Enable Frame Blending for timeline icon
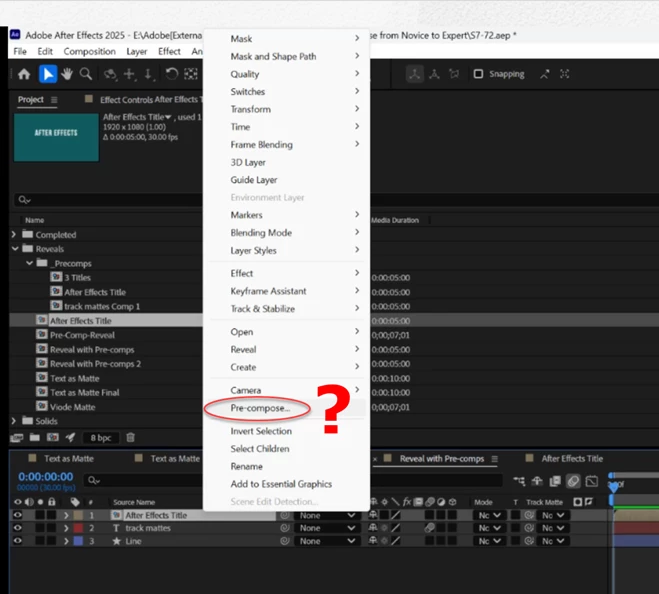The image size is (659, 594). click(x=555, y=481)
